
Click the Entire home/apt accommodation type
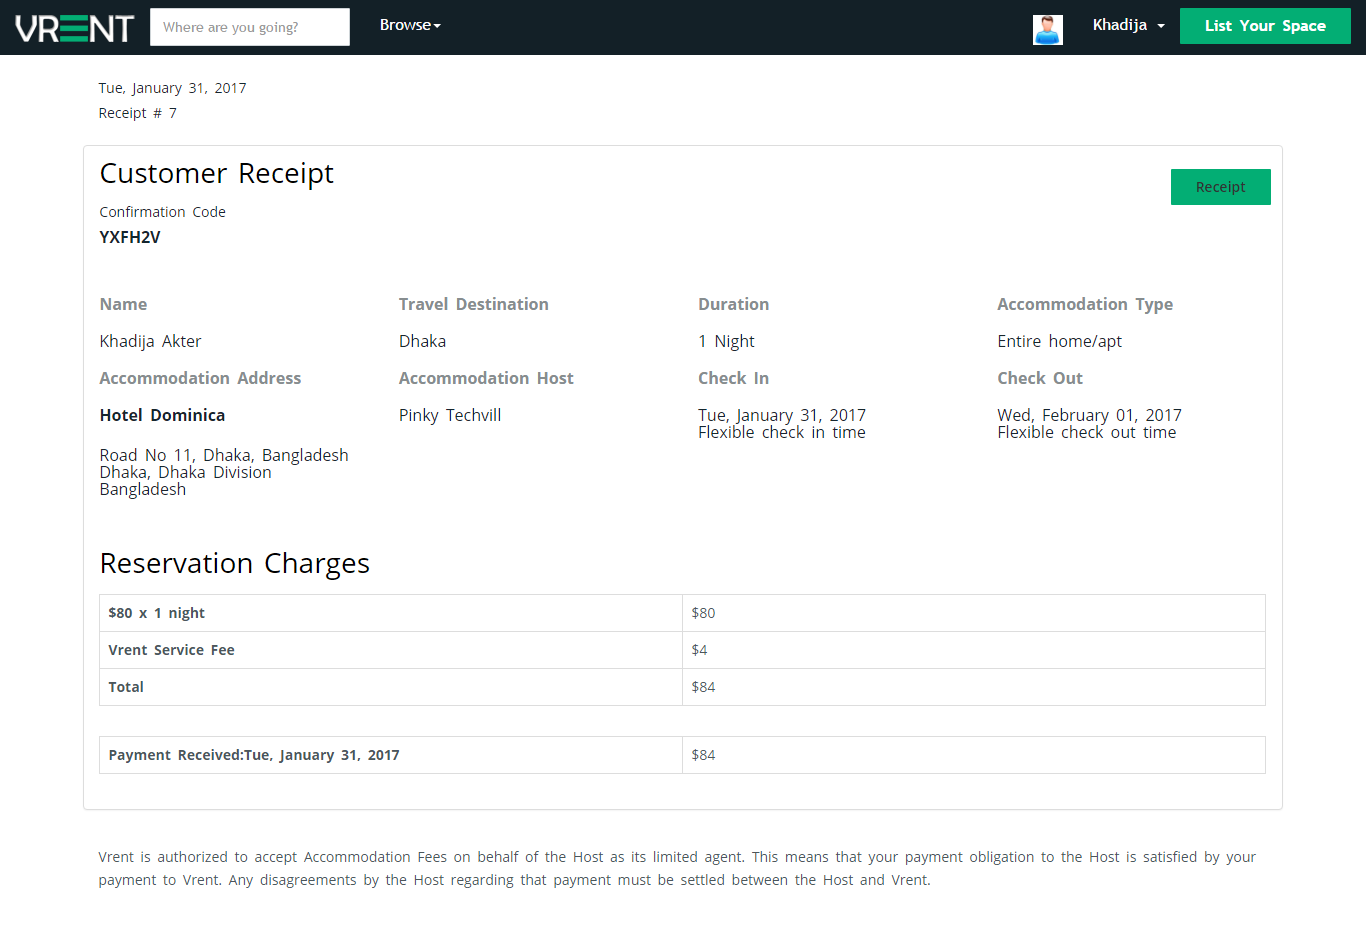point(1059,341)
